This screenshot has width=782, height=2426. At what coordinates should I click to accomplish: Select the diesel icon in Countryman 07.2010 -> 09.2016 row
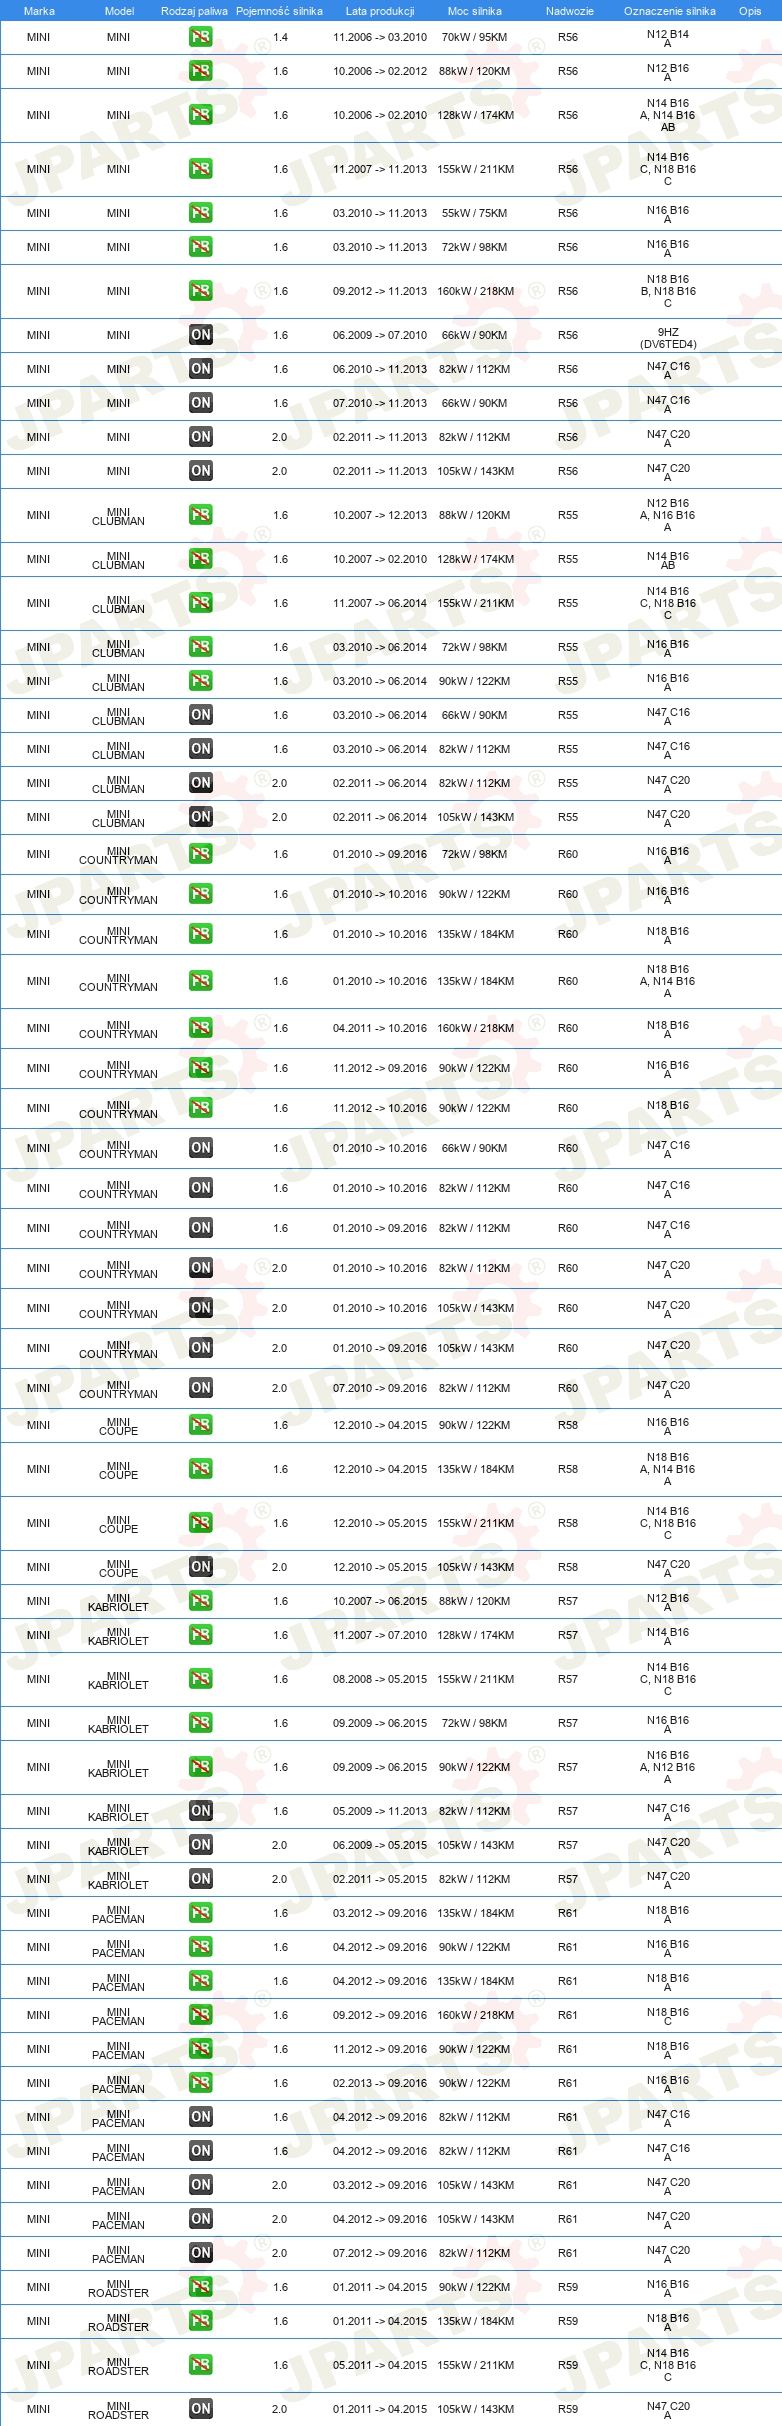200,1388
